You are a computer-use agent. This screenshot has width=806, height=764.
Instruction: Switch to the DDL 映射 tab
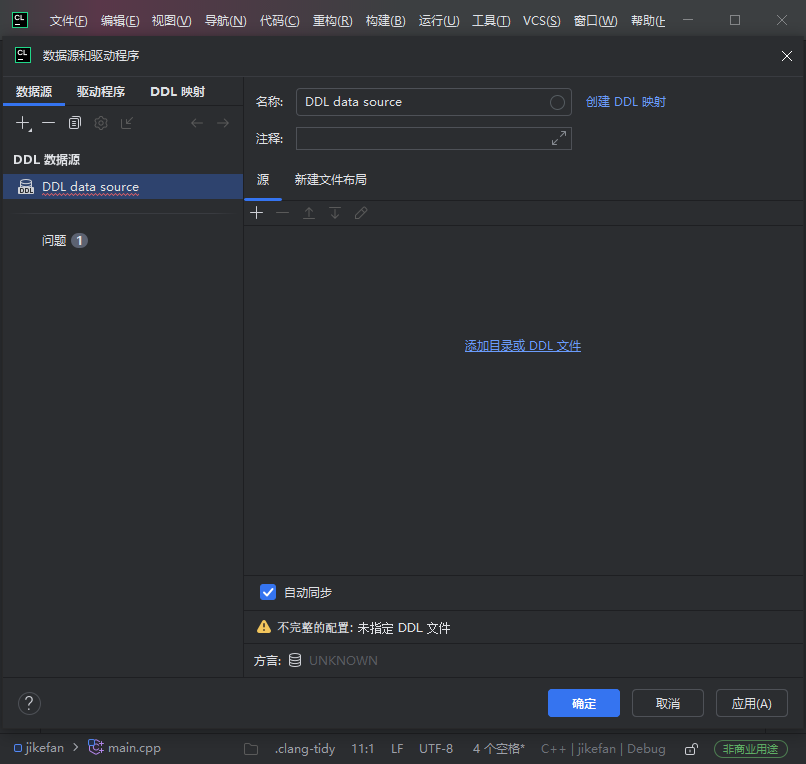point(177,92)
